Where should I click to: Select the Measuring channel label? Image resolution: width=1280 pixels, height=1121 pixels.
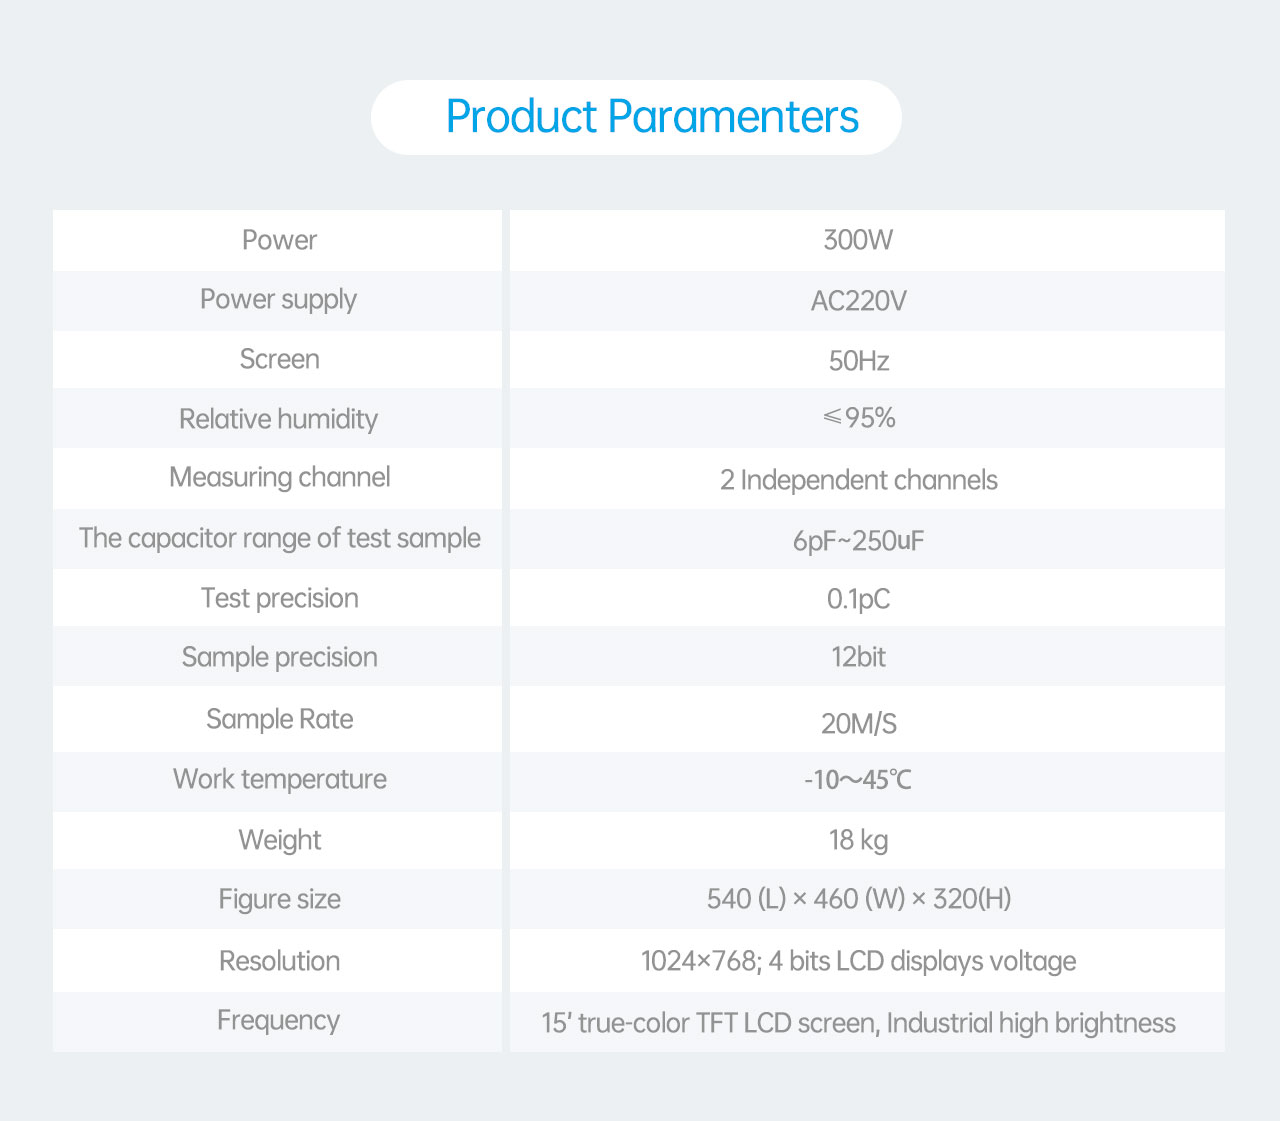tap(279, 478)
